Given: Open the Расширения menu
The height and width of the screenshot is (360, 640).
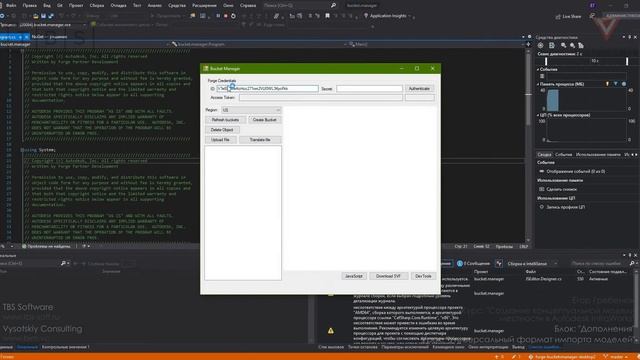Looking at the screenshot, I should coord(204,6).
